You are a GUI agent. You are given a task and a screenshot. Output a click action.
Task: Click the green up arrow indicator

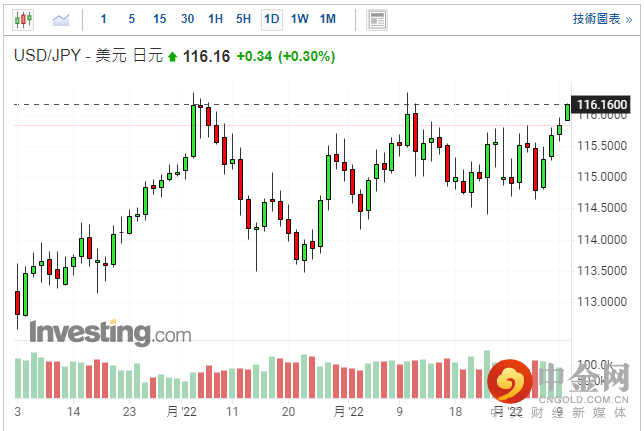click(172, 58)
